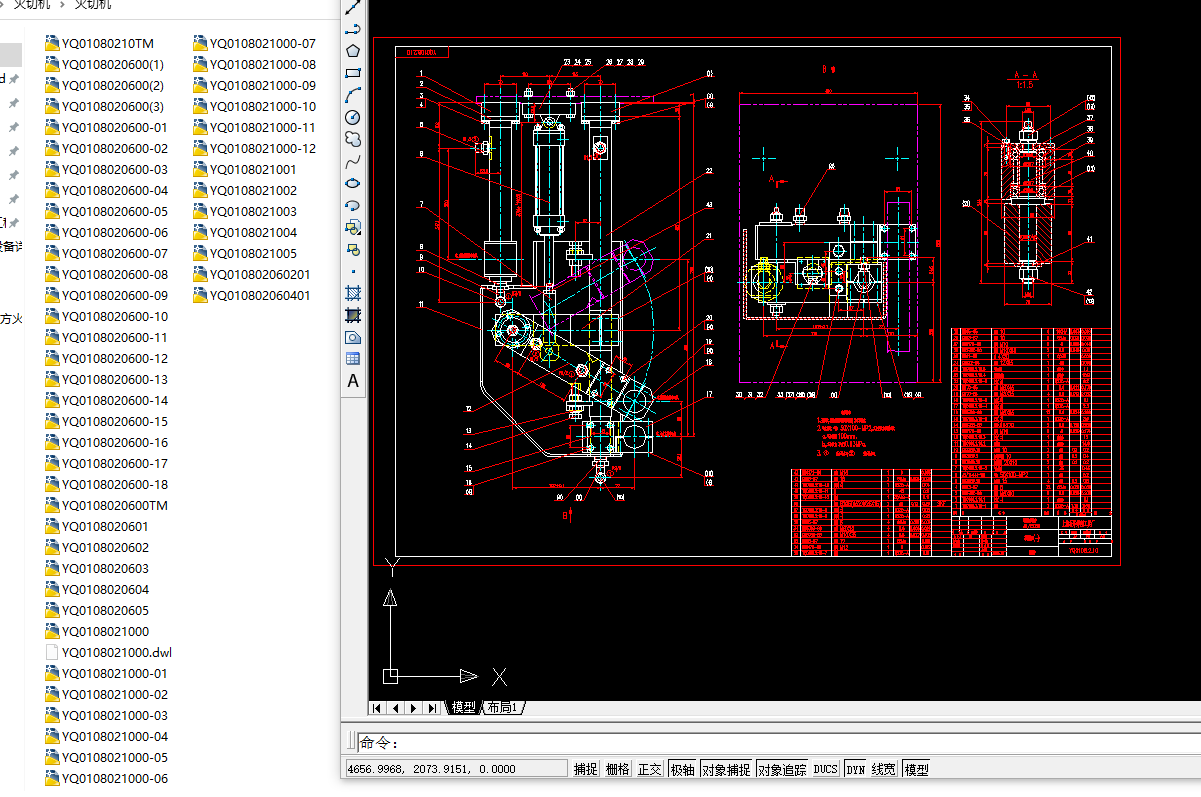Toggle 对象捕捉 object snap

(x=726, y=769)
